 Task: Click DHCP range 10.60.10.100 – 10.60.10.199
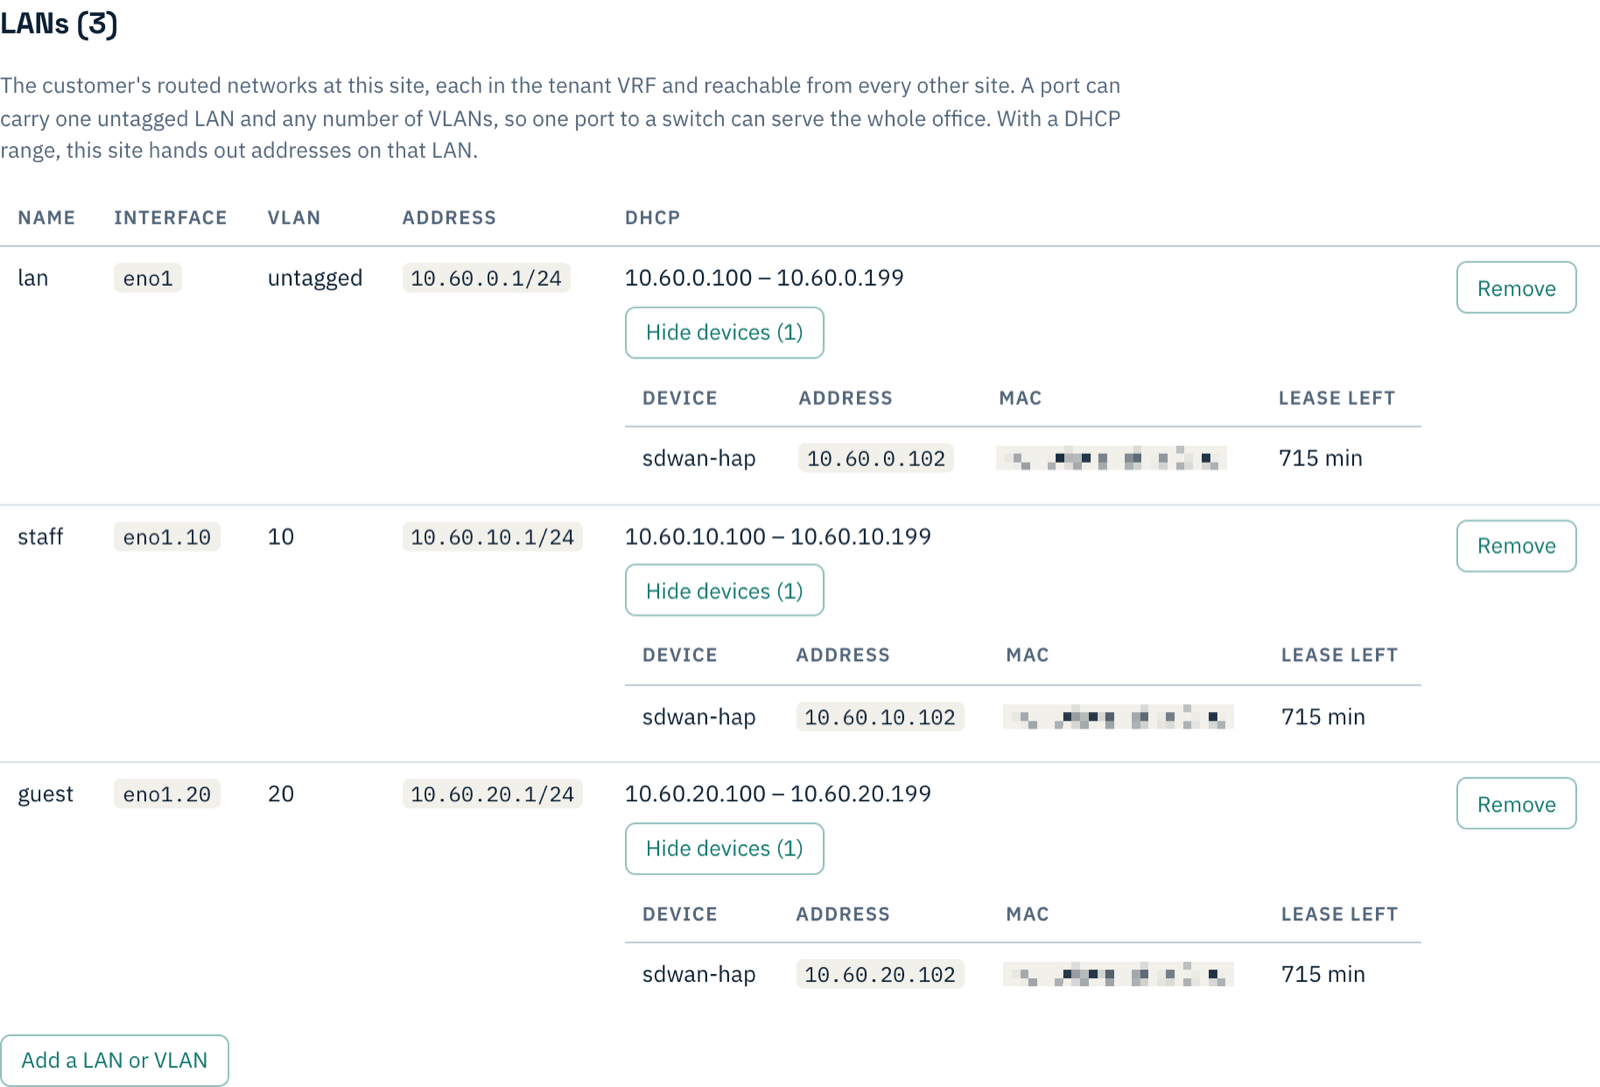tap(778, 537)
